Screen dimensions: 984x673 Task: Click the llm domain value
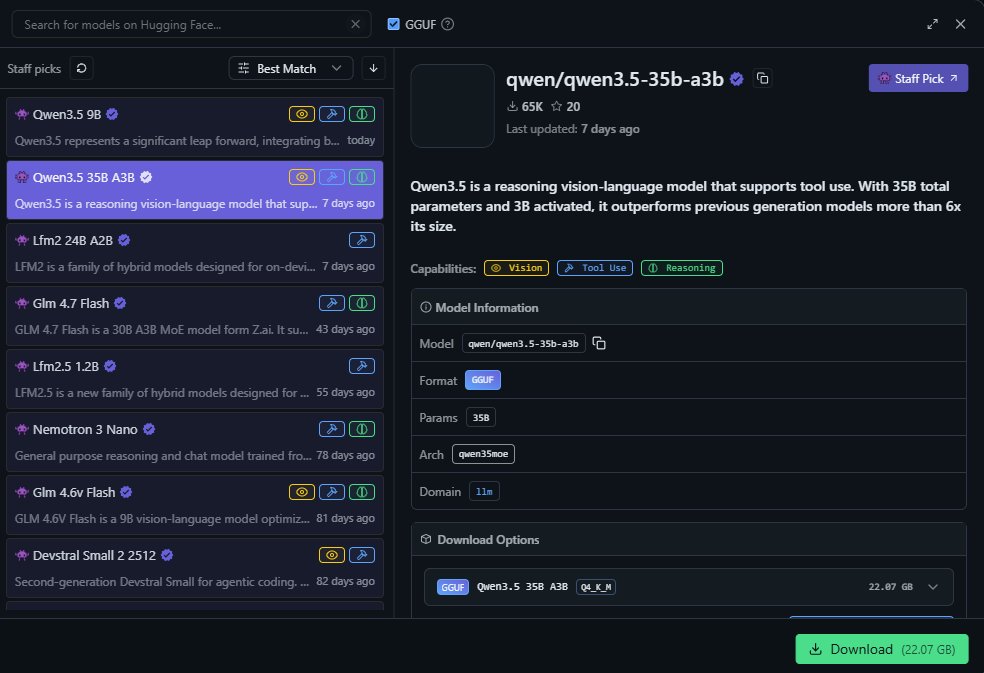[484, 492]
